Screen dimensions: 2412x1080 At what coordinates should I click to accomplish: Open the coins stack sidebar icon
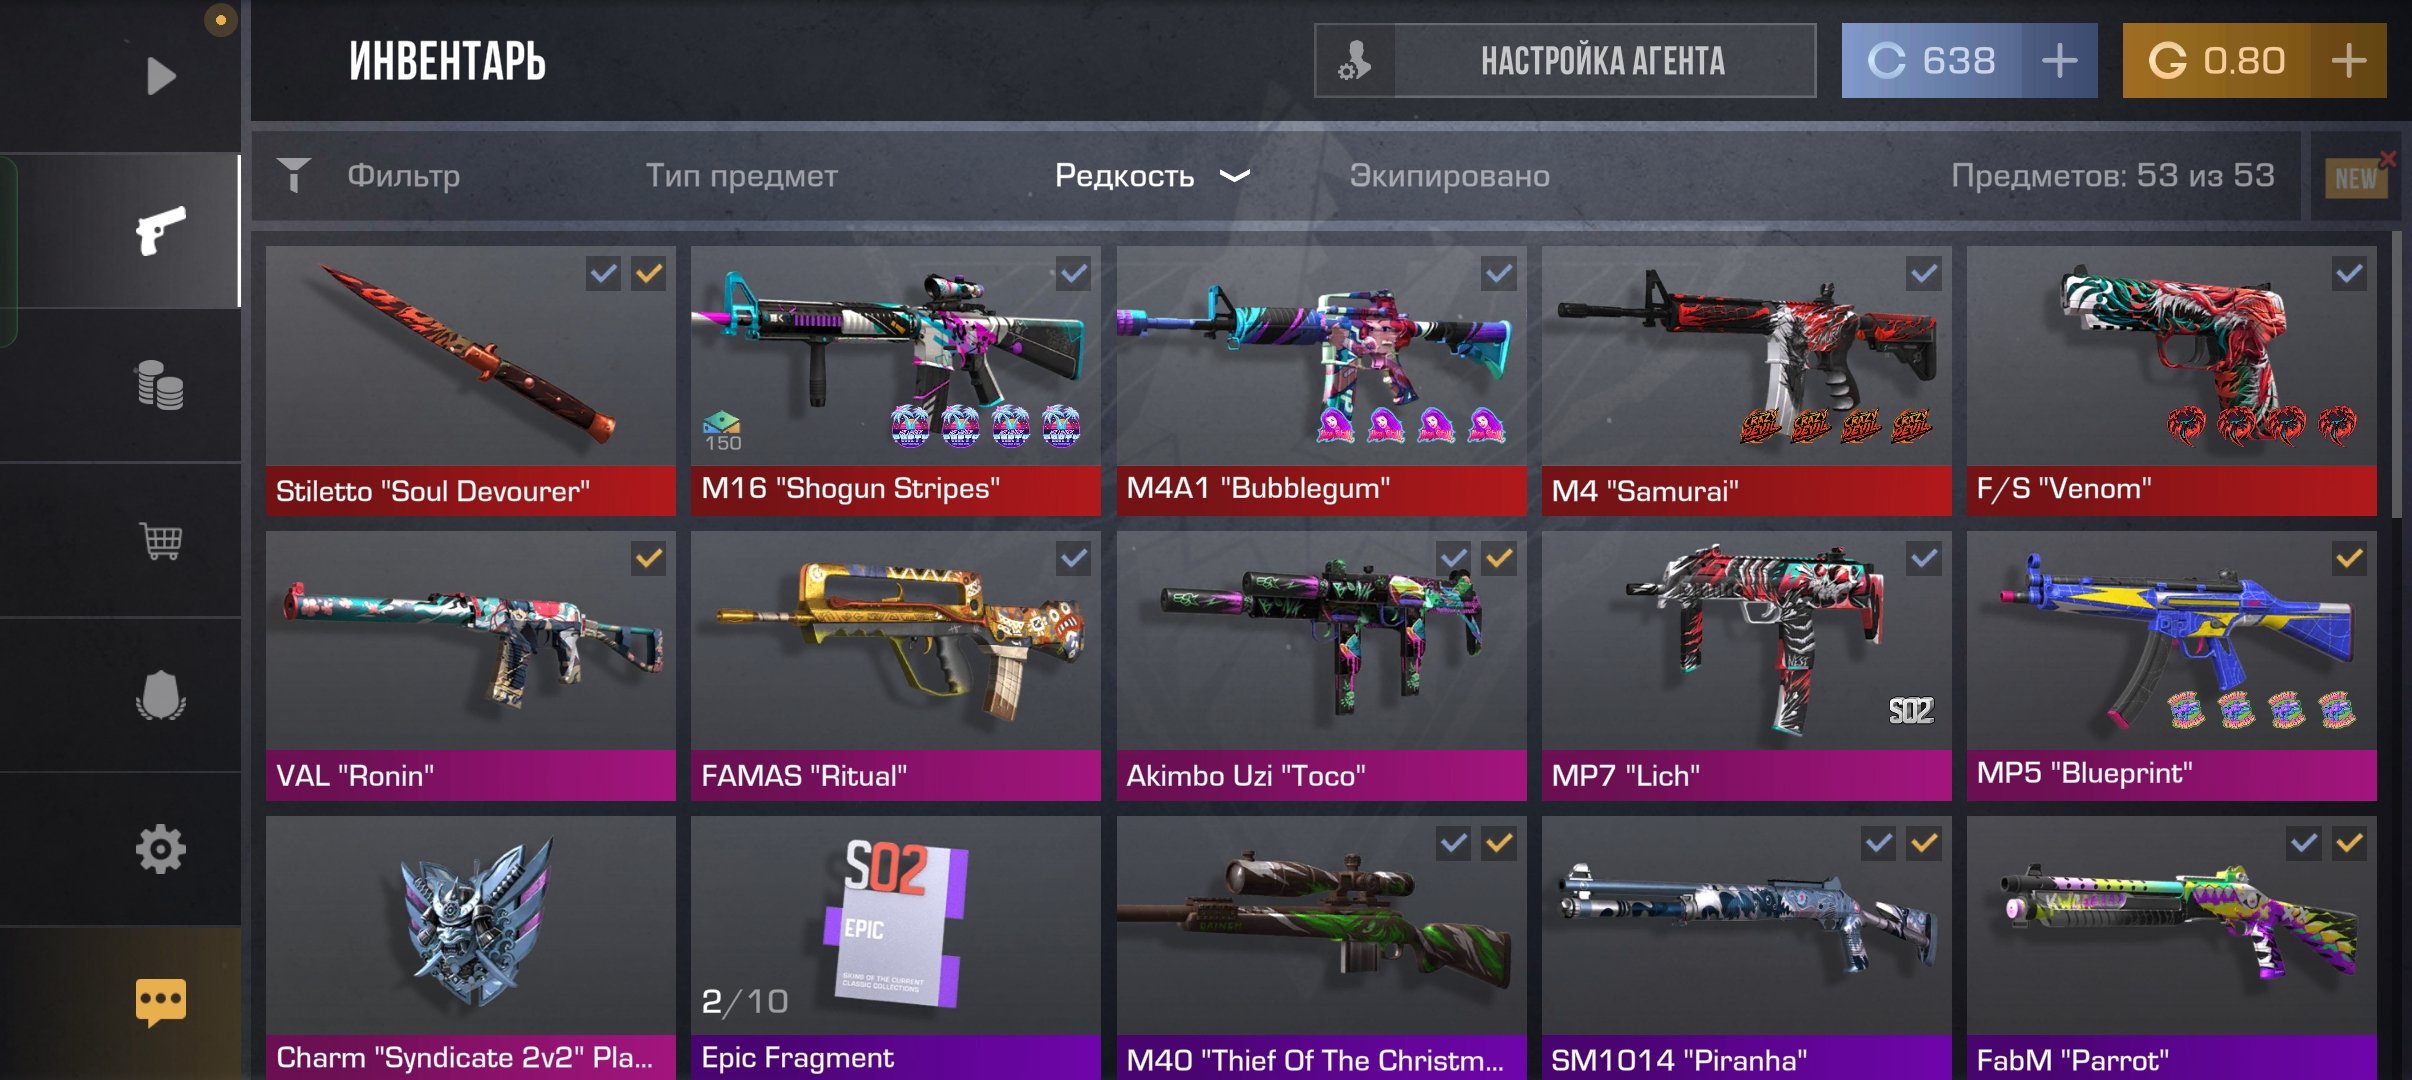pos(160,385)
